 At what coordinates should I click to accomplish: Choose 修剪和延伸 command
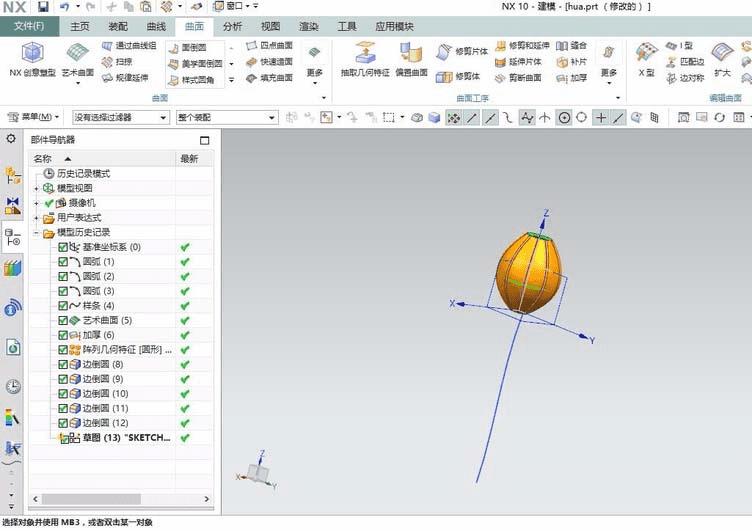(522, 46)
